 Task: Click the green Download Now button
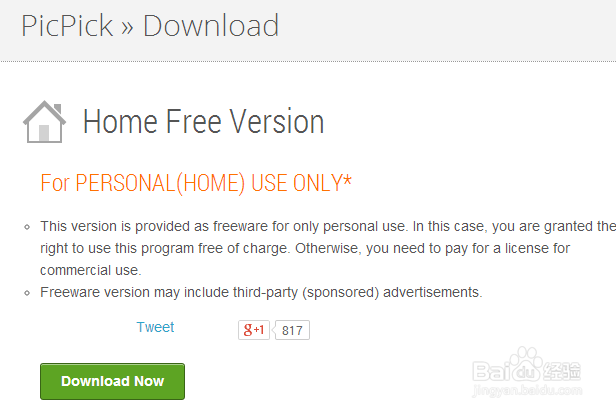(112, 381)
